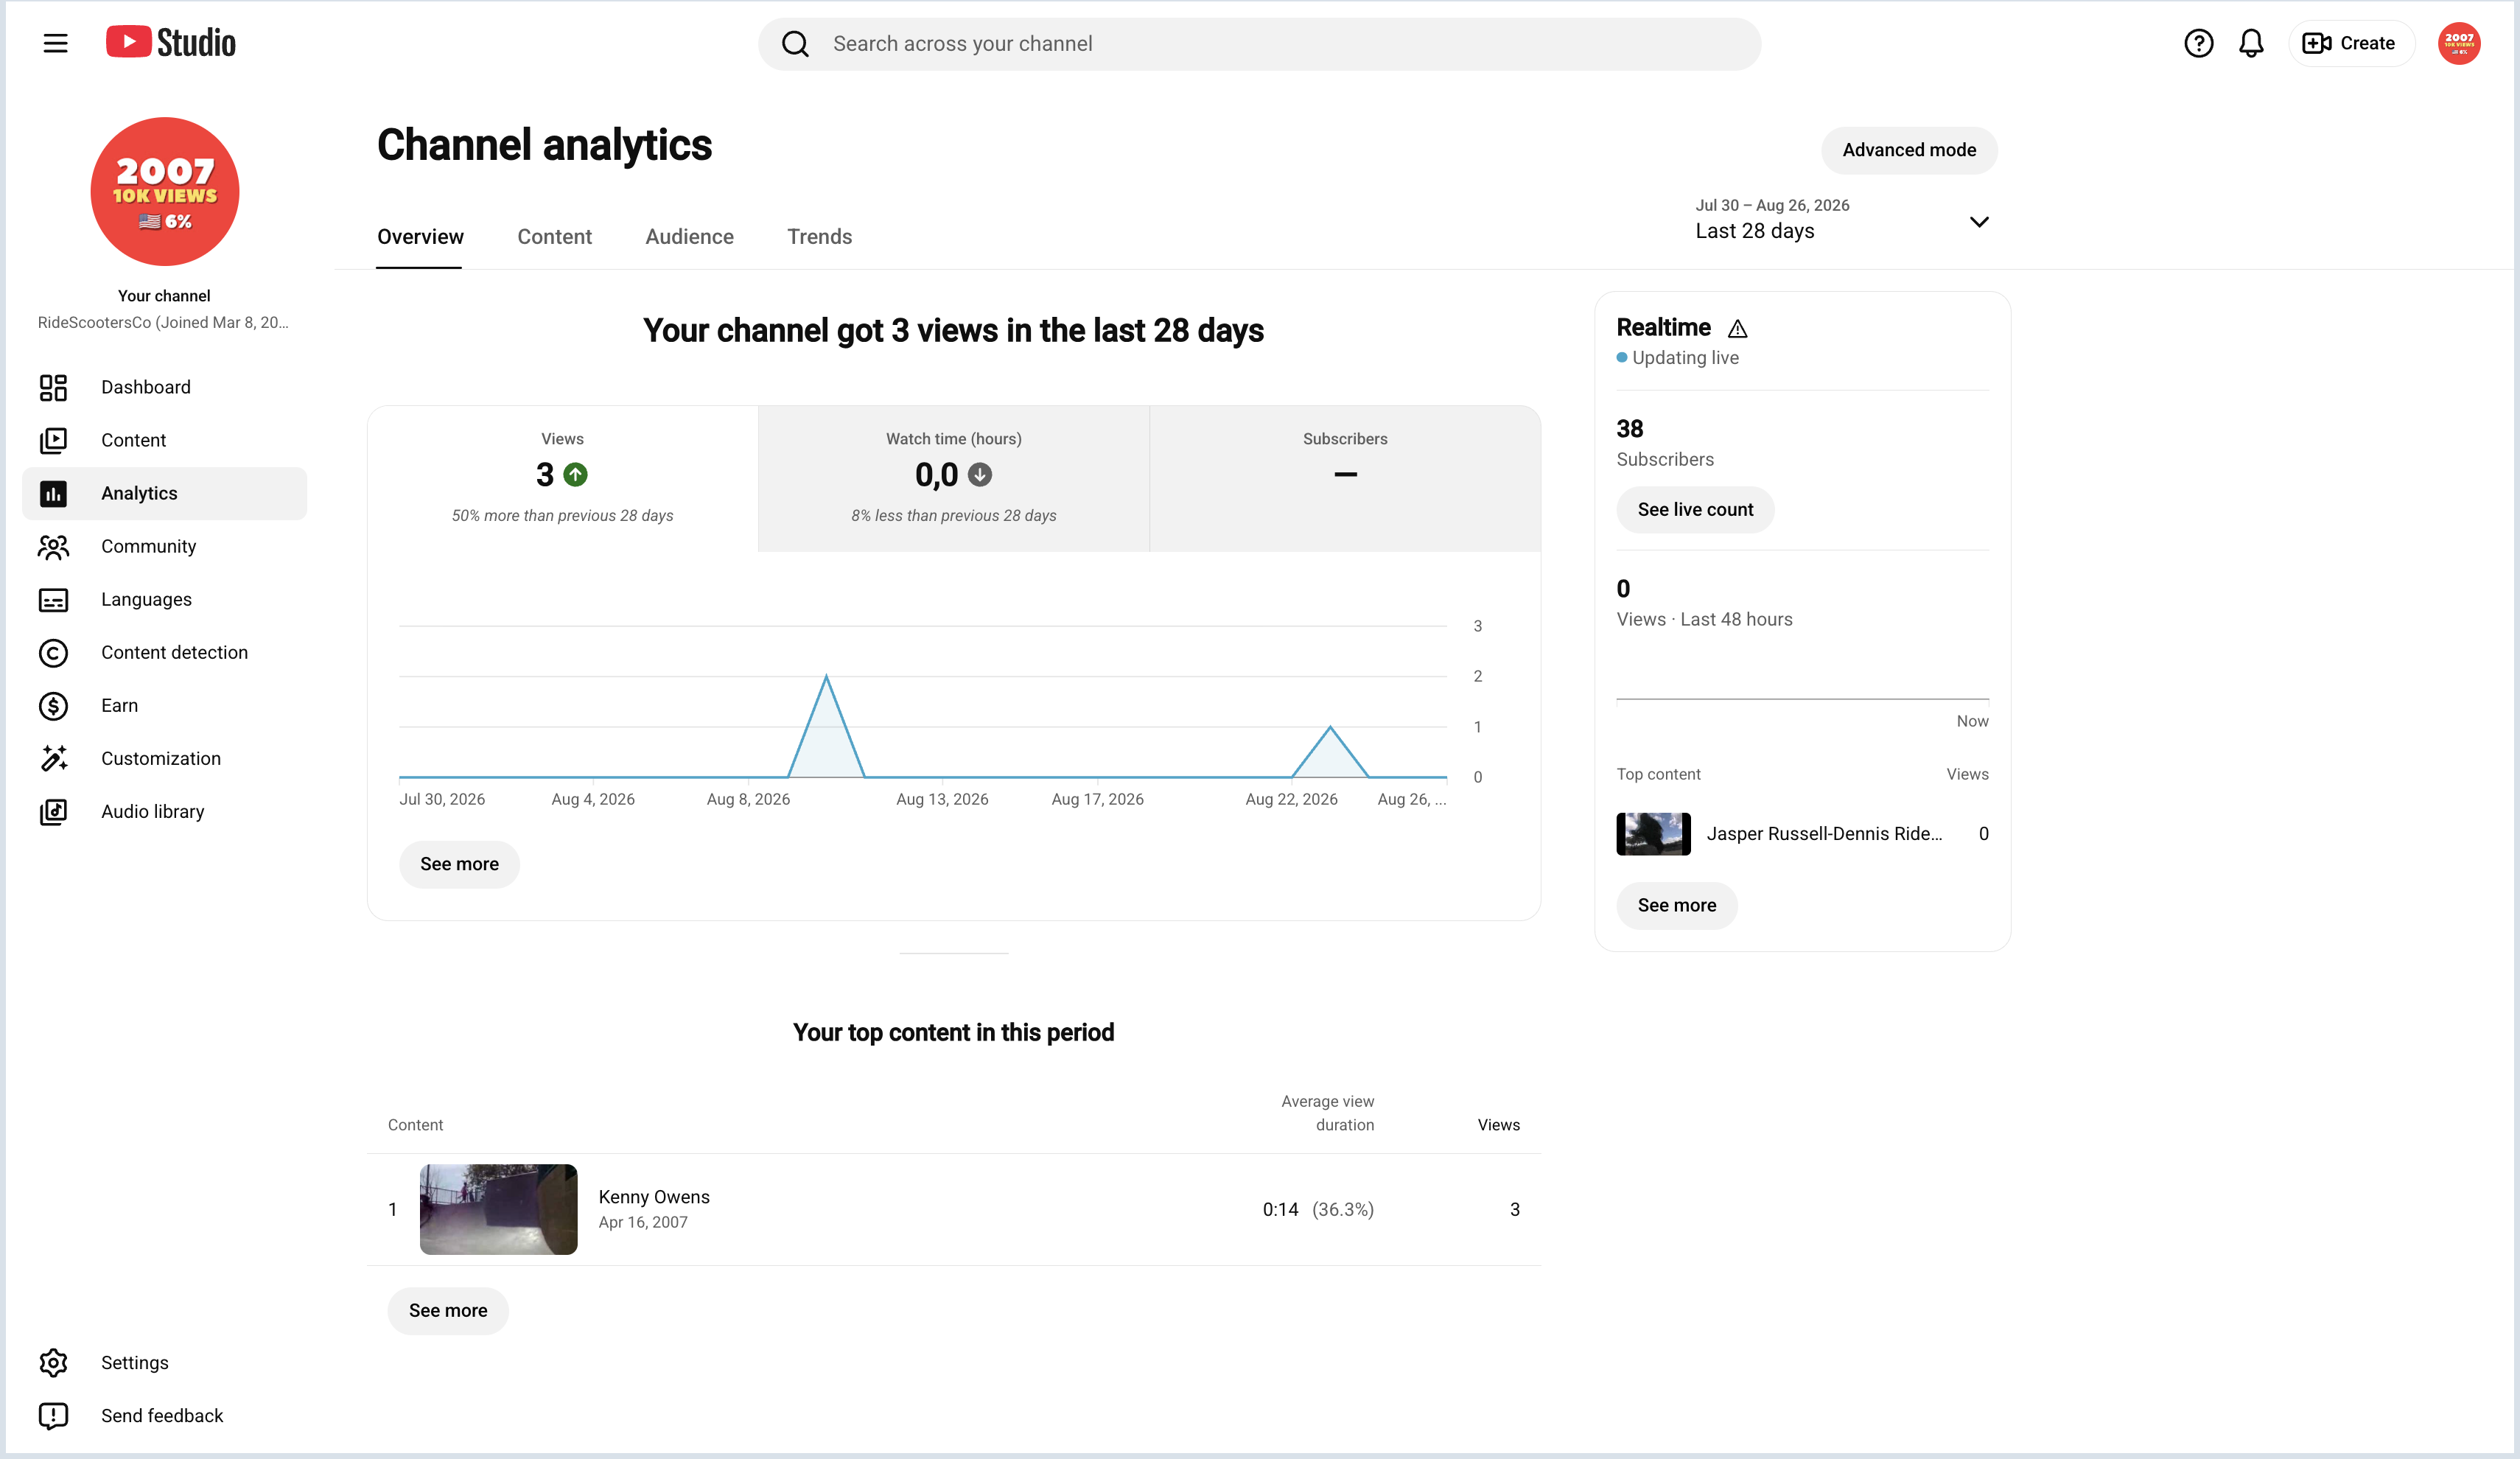Click the Dashboard sidebar icon
The width and height of the screenshot is (2520, 1459).
pyautogui.click(x=53, y=387)
